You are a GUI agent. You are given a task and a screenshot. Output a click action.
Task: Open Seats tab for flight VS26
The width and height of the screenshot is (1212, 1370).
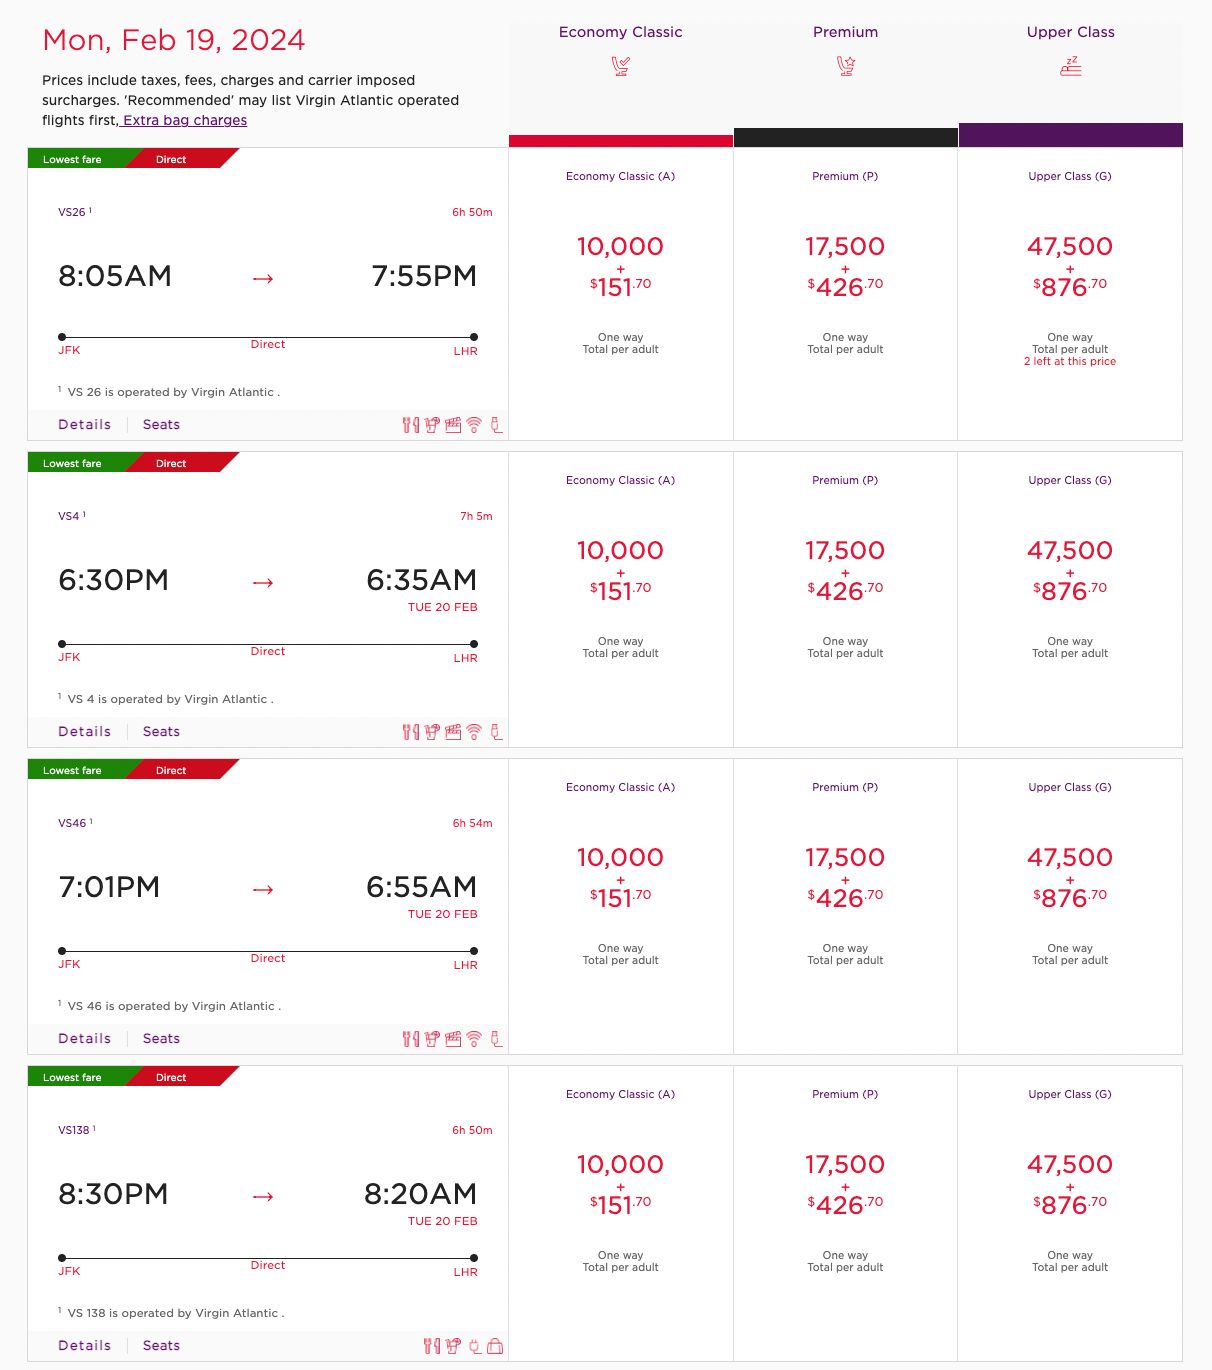[x=161, y=425]
